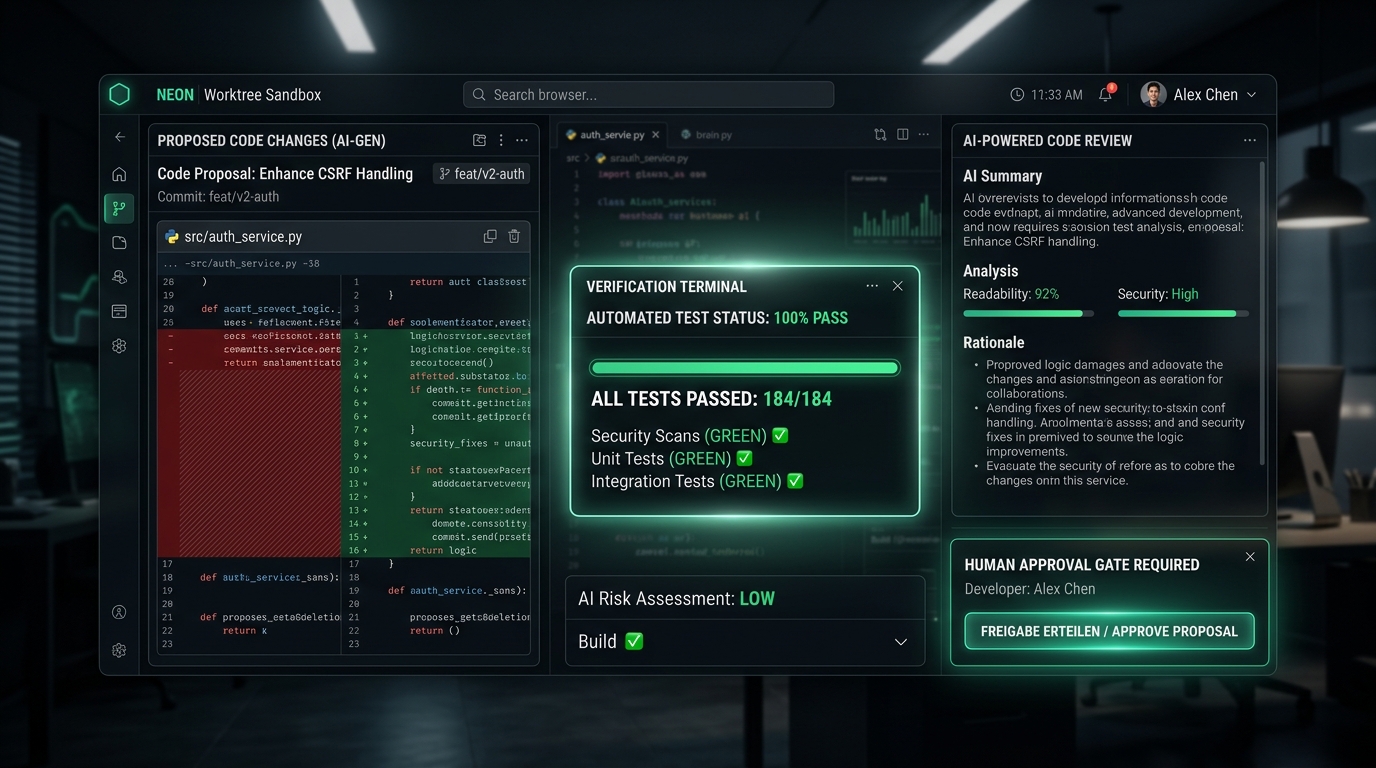Click the tests progress bar
1376x768 pixels.
(745, 368)
